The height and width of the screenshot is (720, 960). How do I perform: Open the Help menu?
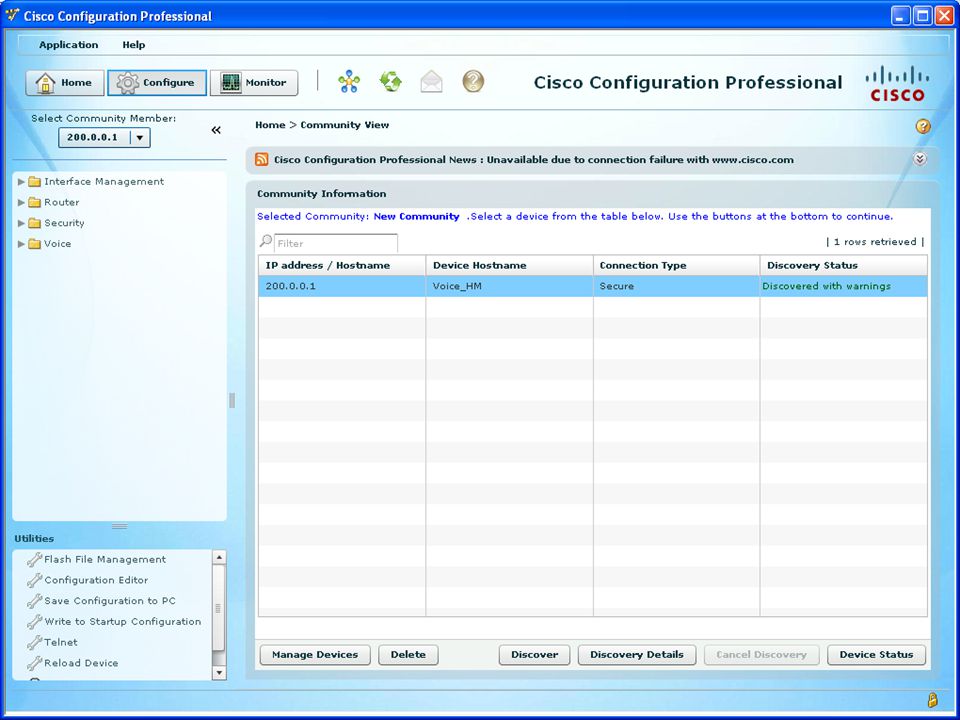[133, 45]
